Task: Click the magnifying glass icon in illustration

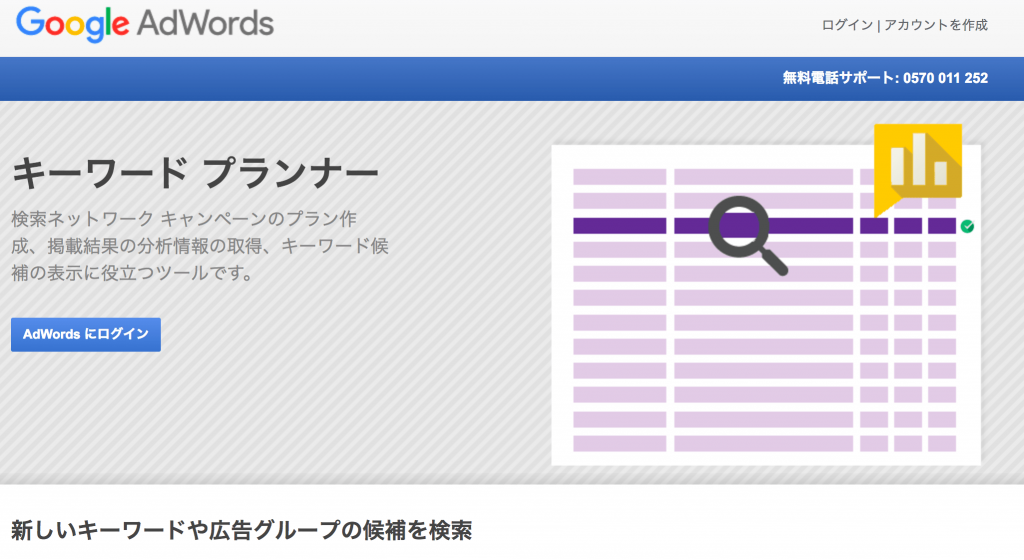Action: [x=746, y=234]
